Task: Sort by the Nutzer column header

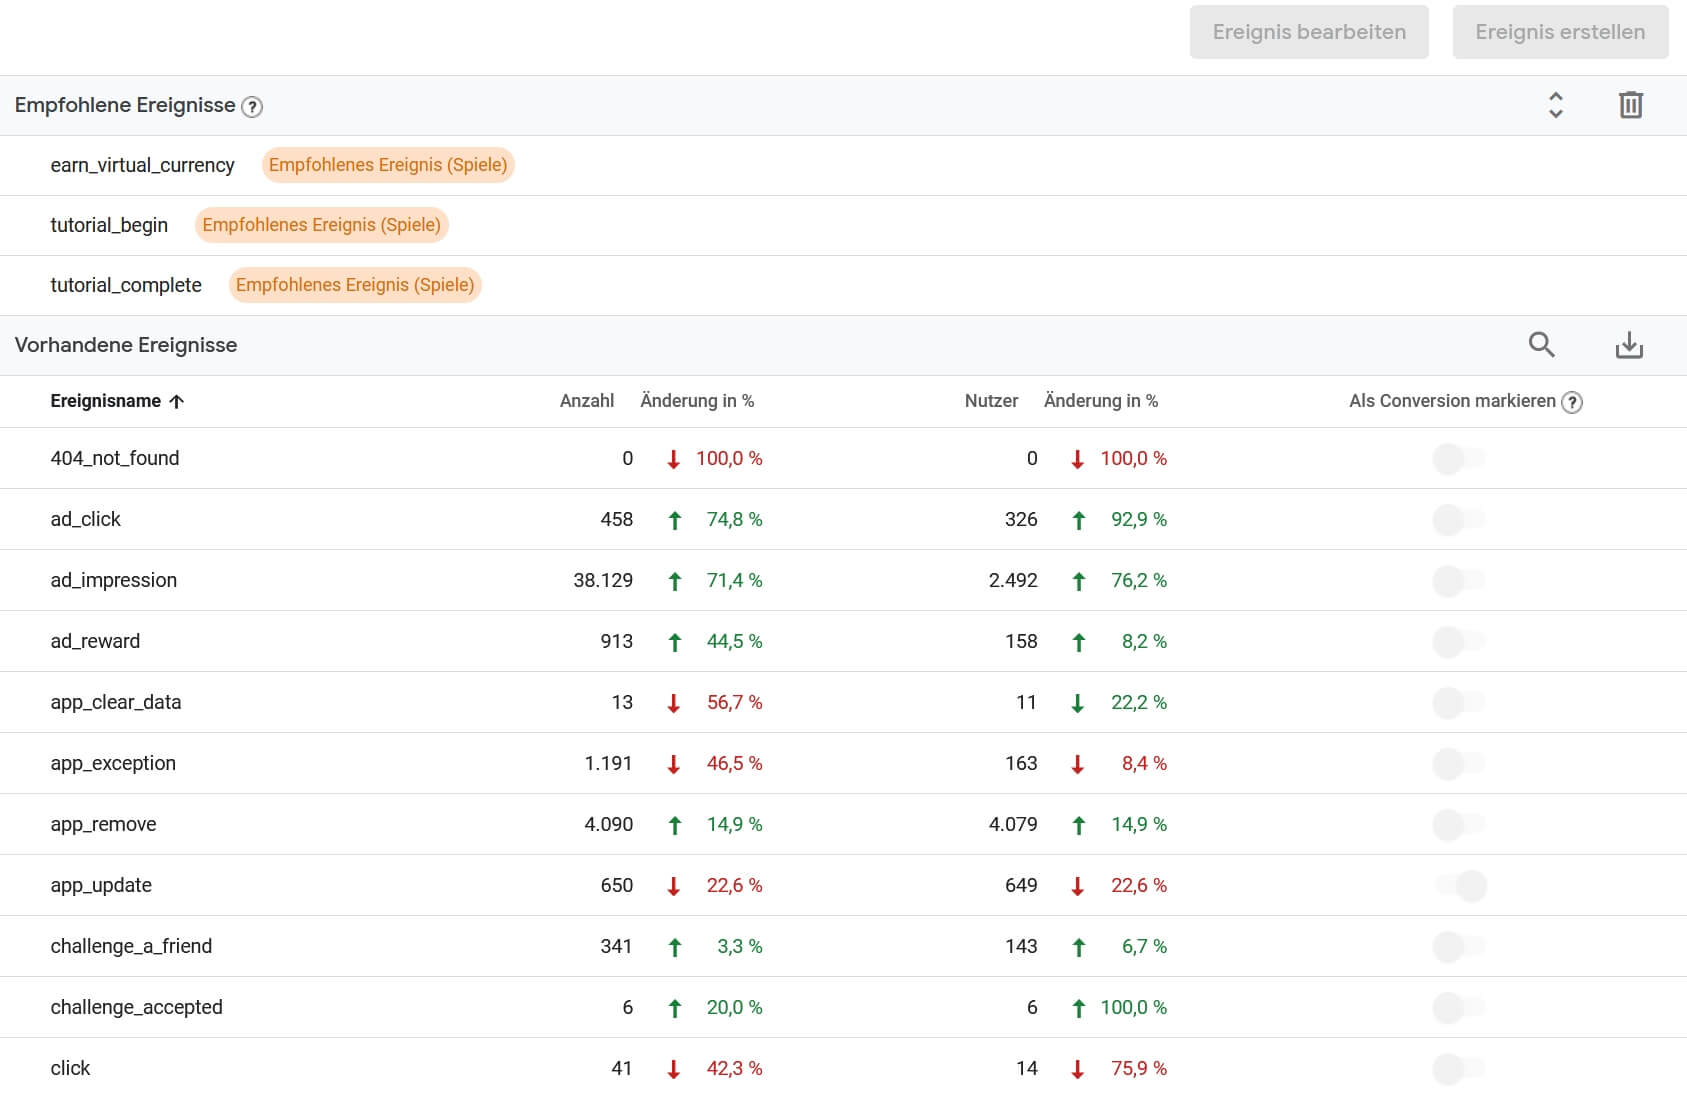Action: tap(990, 401)
